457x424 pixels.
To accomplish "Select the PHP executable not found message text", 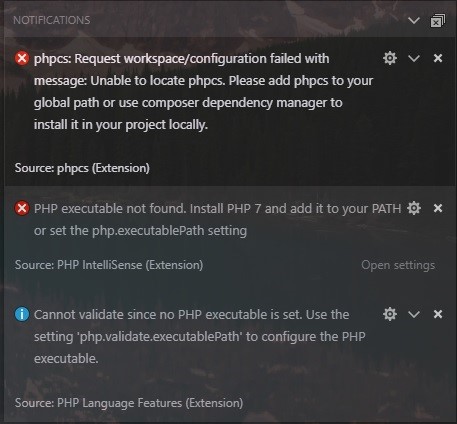I will coord(218,219).
